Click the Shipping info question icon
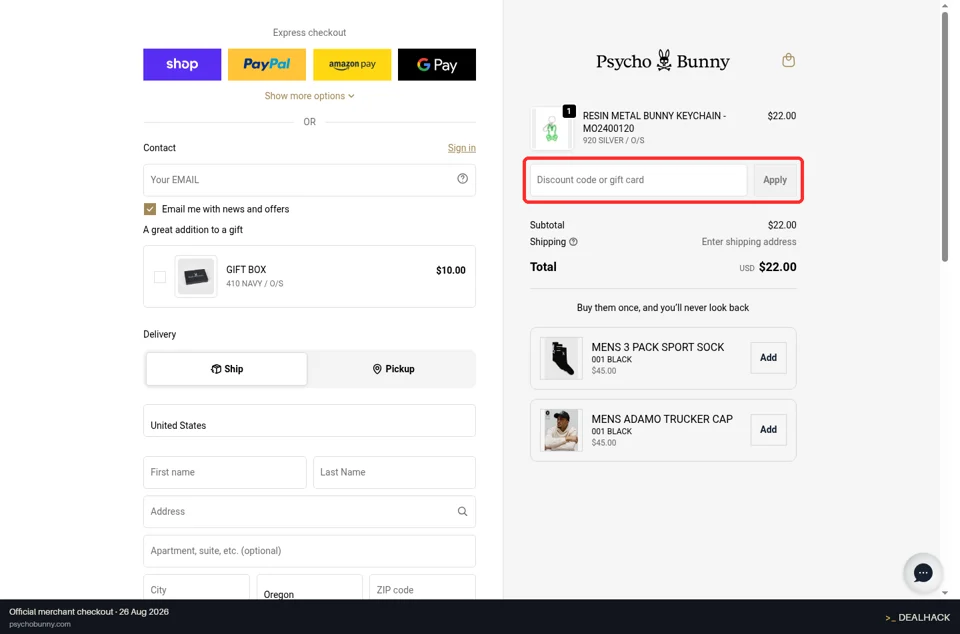 coord(573,242)
